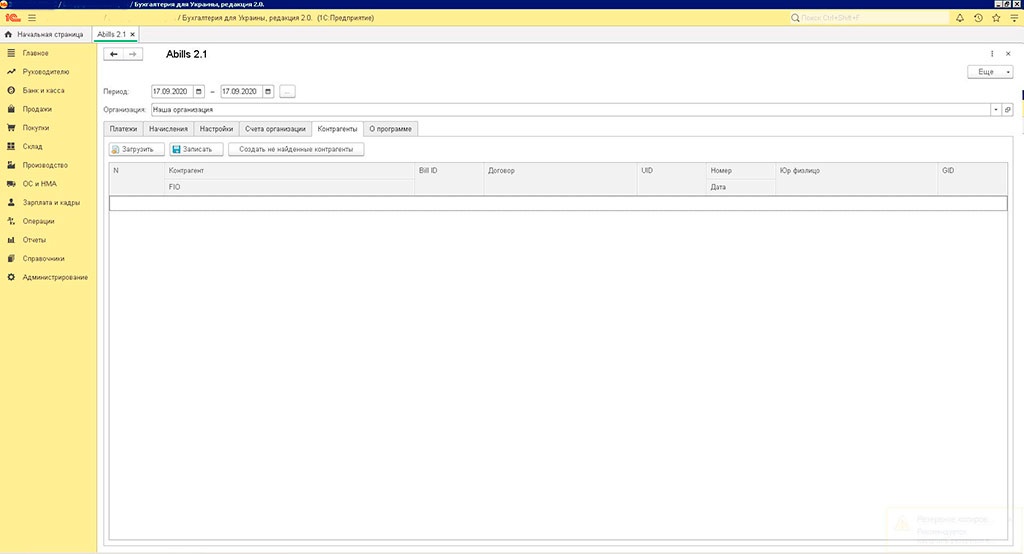Click the back arrow navigation button
This screenshot has width=1024, height=554.
[x=114, y=54]
